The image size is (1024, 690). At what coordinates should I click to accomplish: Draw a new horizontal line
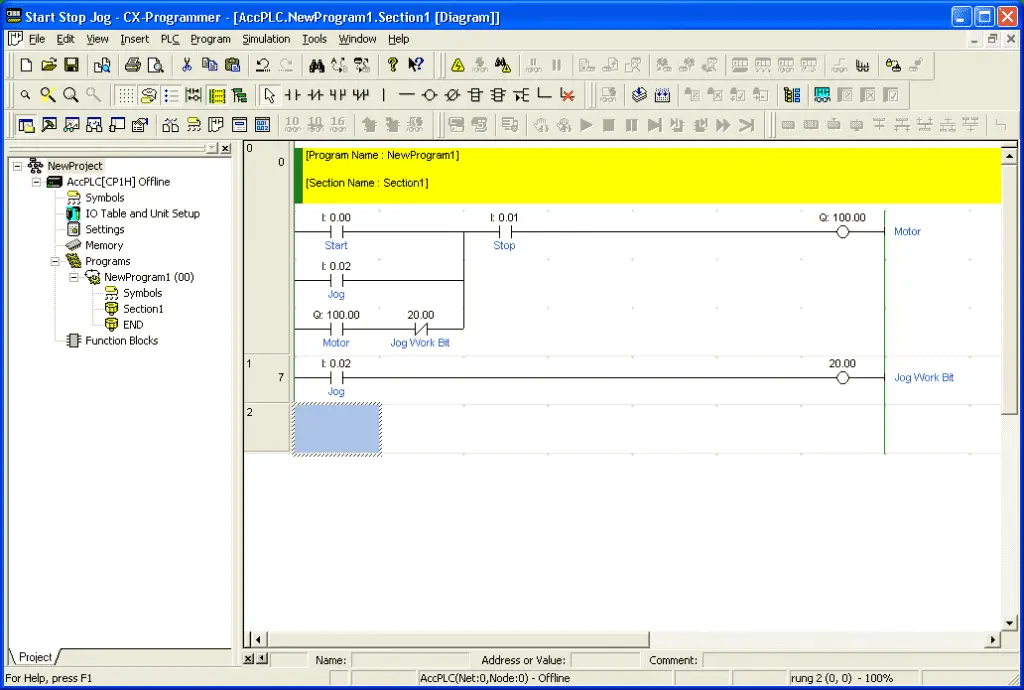pyautogui.click(x=406, y=95)
